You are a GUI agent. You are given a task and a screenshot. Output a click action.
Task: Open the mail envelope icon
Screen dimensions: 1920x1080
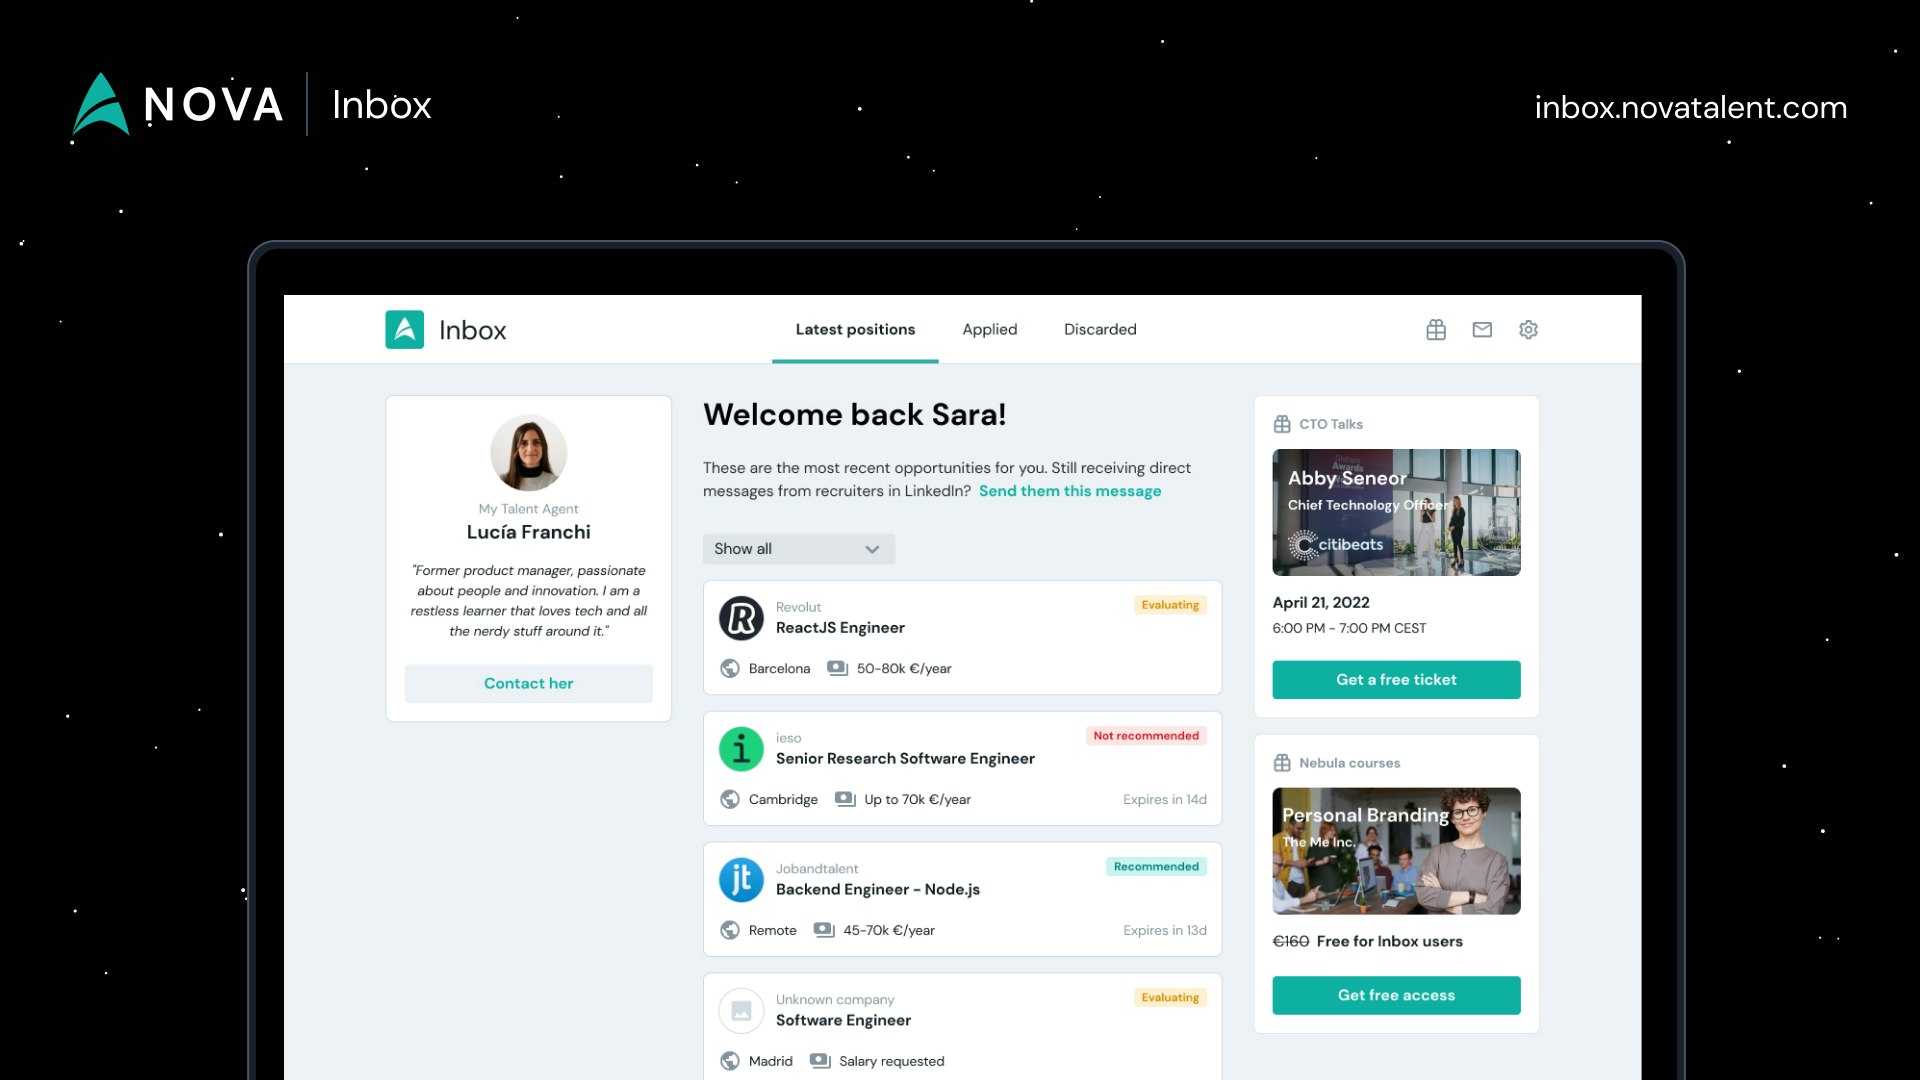click(1482, 330)
